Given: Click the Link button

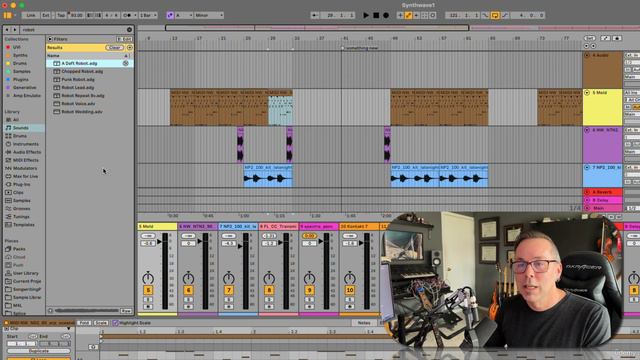Looking at the screenshot, I should pyautogui.click(x=31, y=16).
